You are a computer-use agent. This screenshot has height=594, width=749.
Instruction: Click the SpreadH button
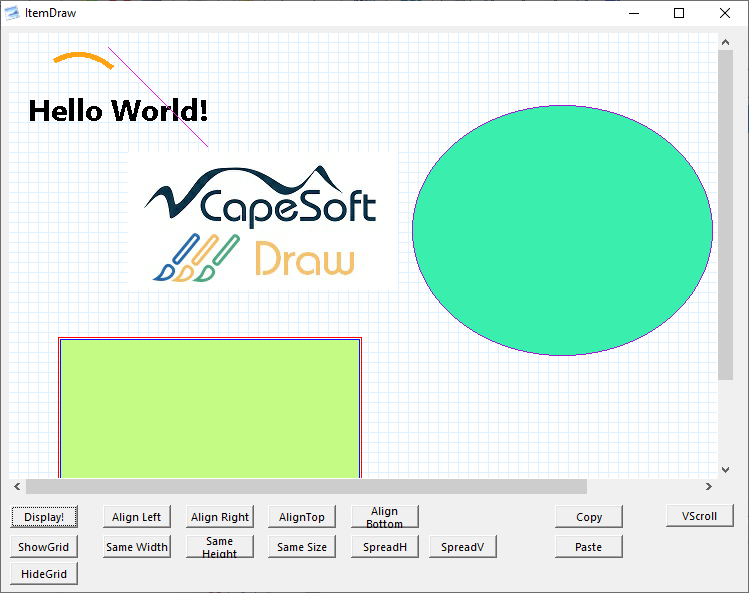coord(385,547)
